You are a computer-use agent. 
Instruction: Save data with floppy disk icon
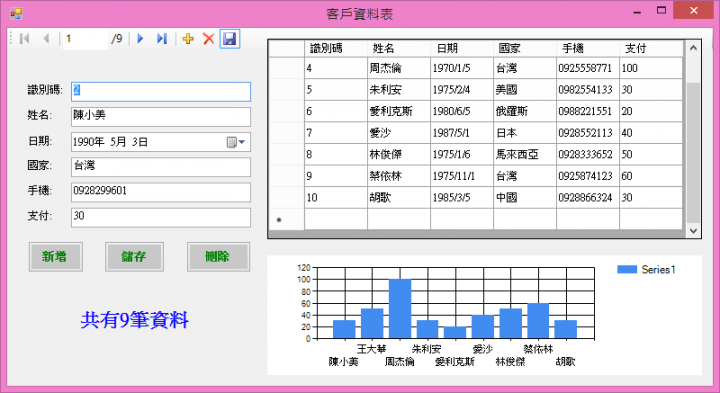coord(230,39)
